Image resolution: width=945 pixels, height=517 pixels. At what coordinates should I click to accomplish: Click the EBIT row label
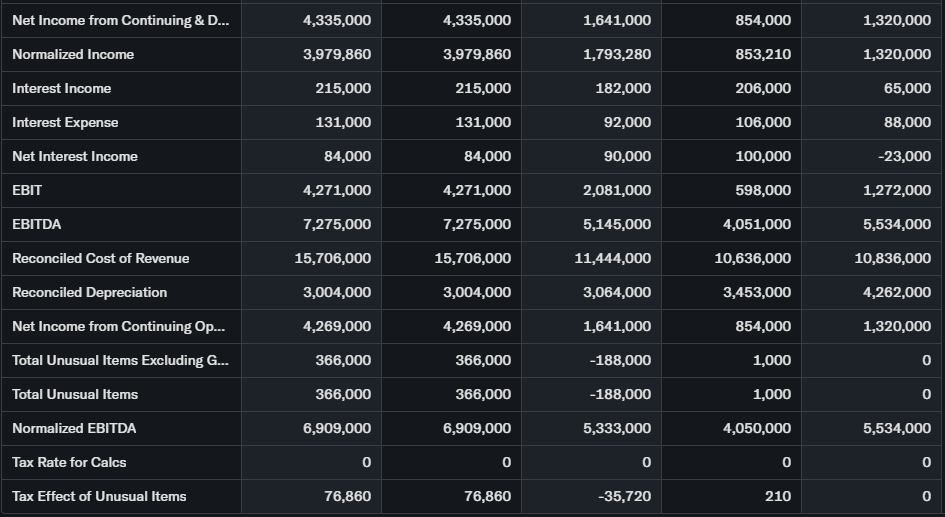pyautogui.click(x=27, y=190)
